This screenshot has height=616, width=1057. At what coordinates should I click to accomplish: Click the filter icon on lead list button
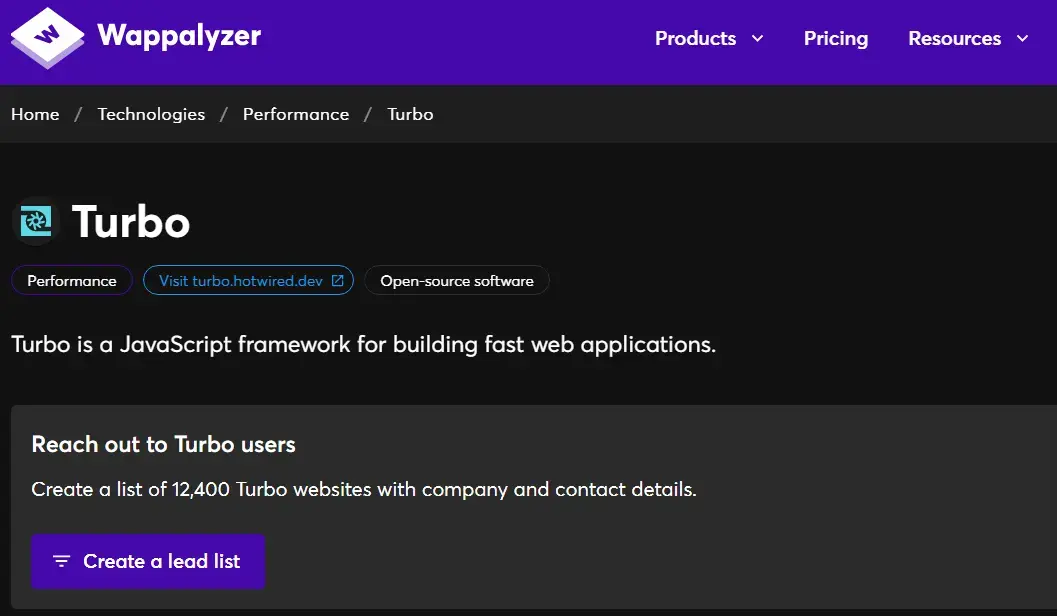tap(61, 561)
